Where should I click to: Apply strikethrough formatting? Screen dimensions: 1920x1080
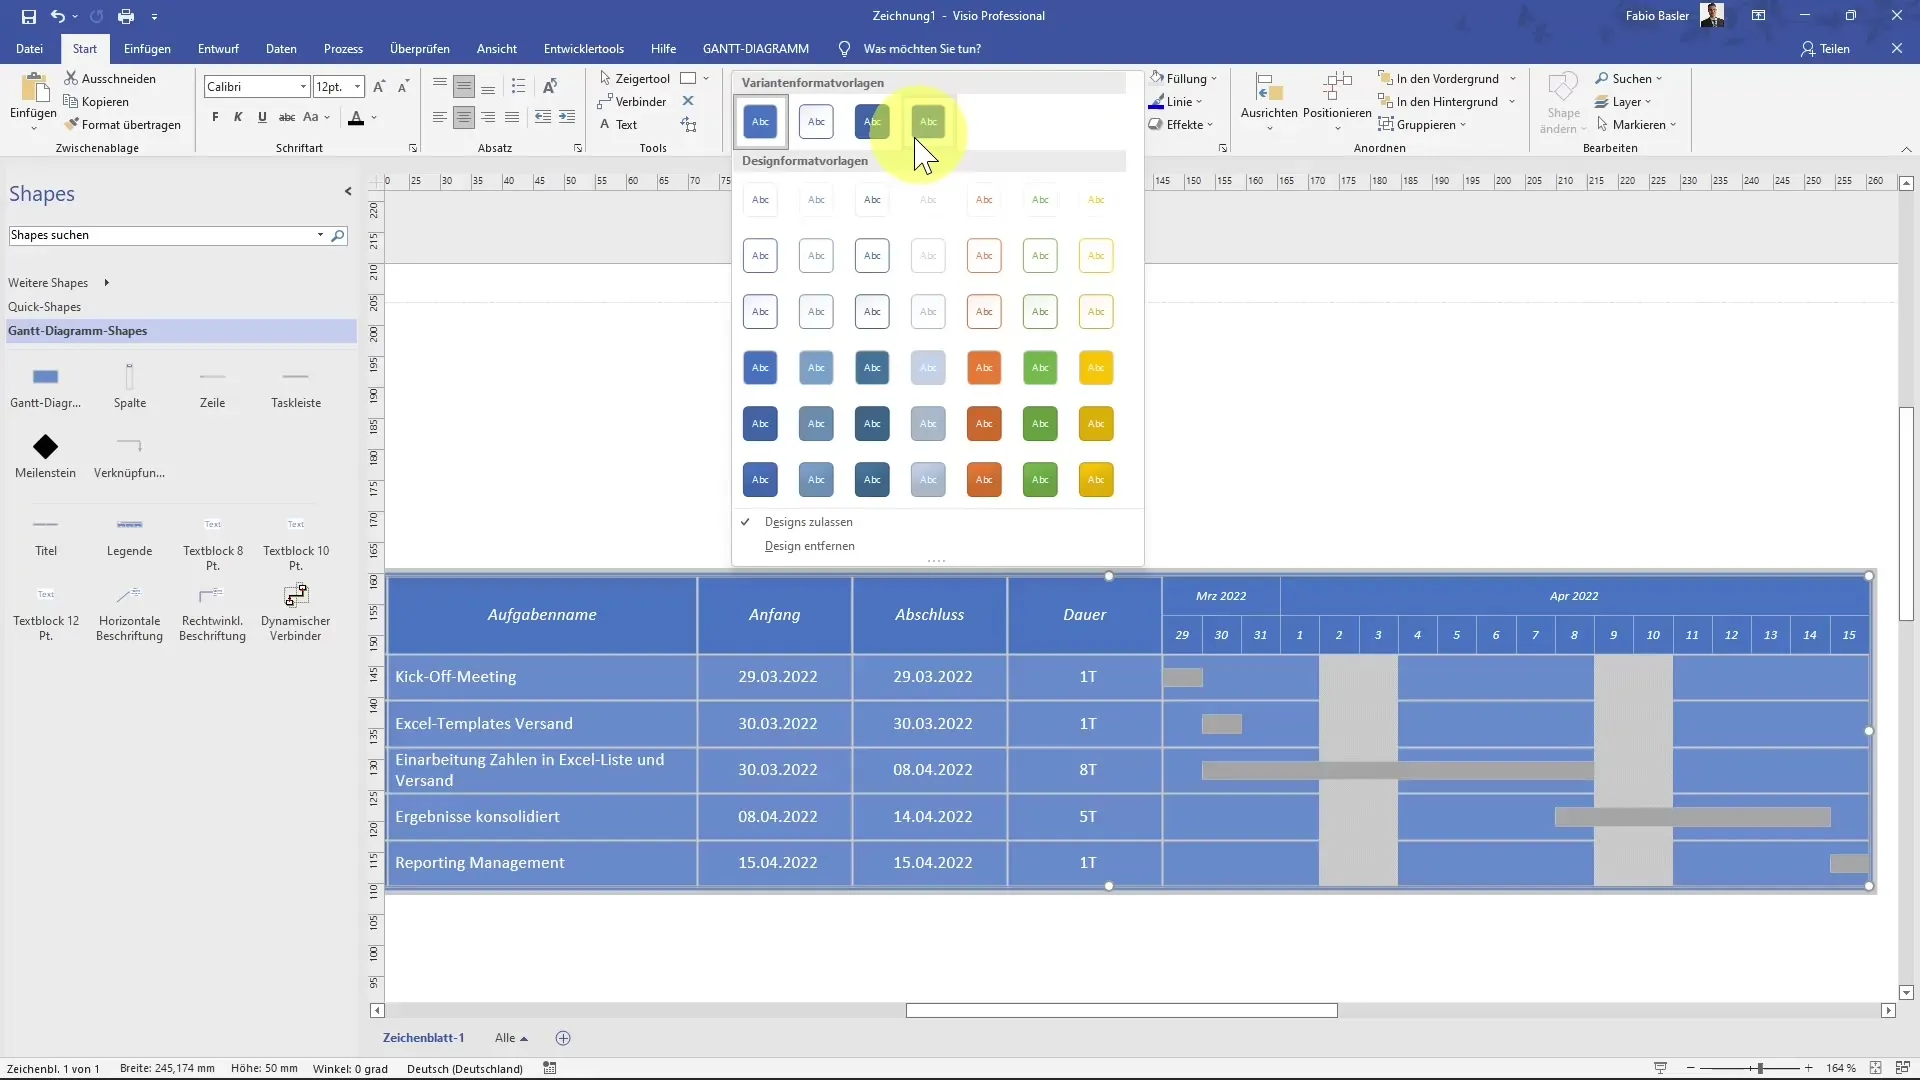click(286, 117)
